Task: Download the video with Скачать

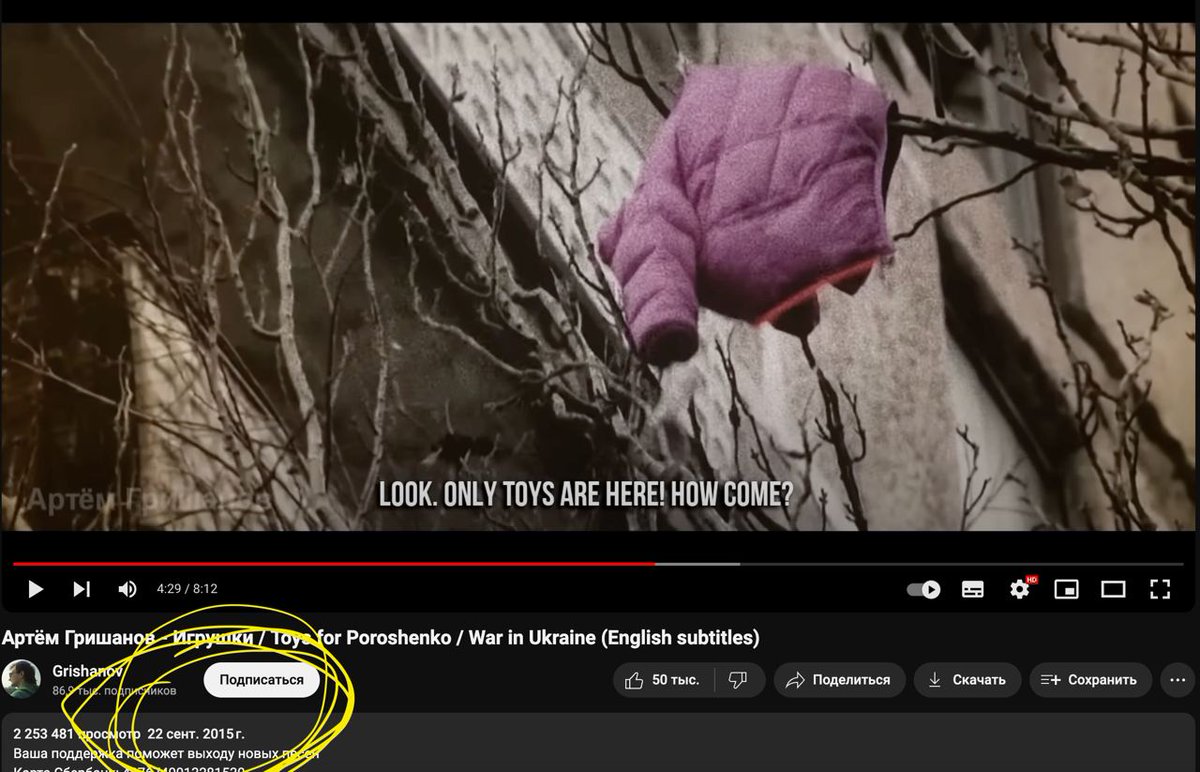Action: pos(967,680)
